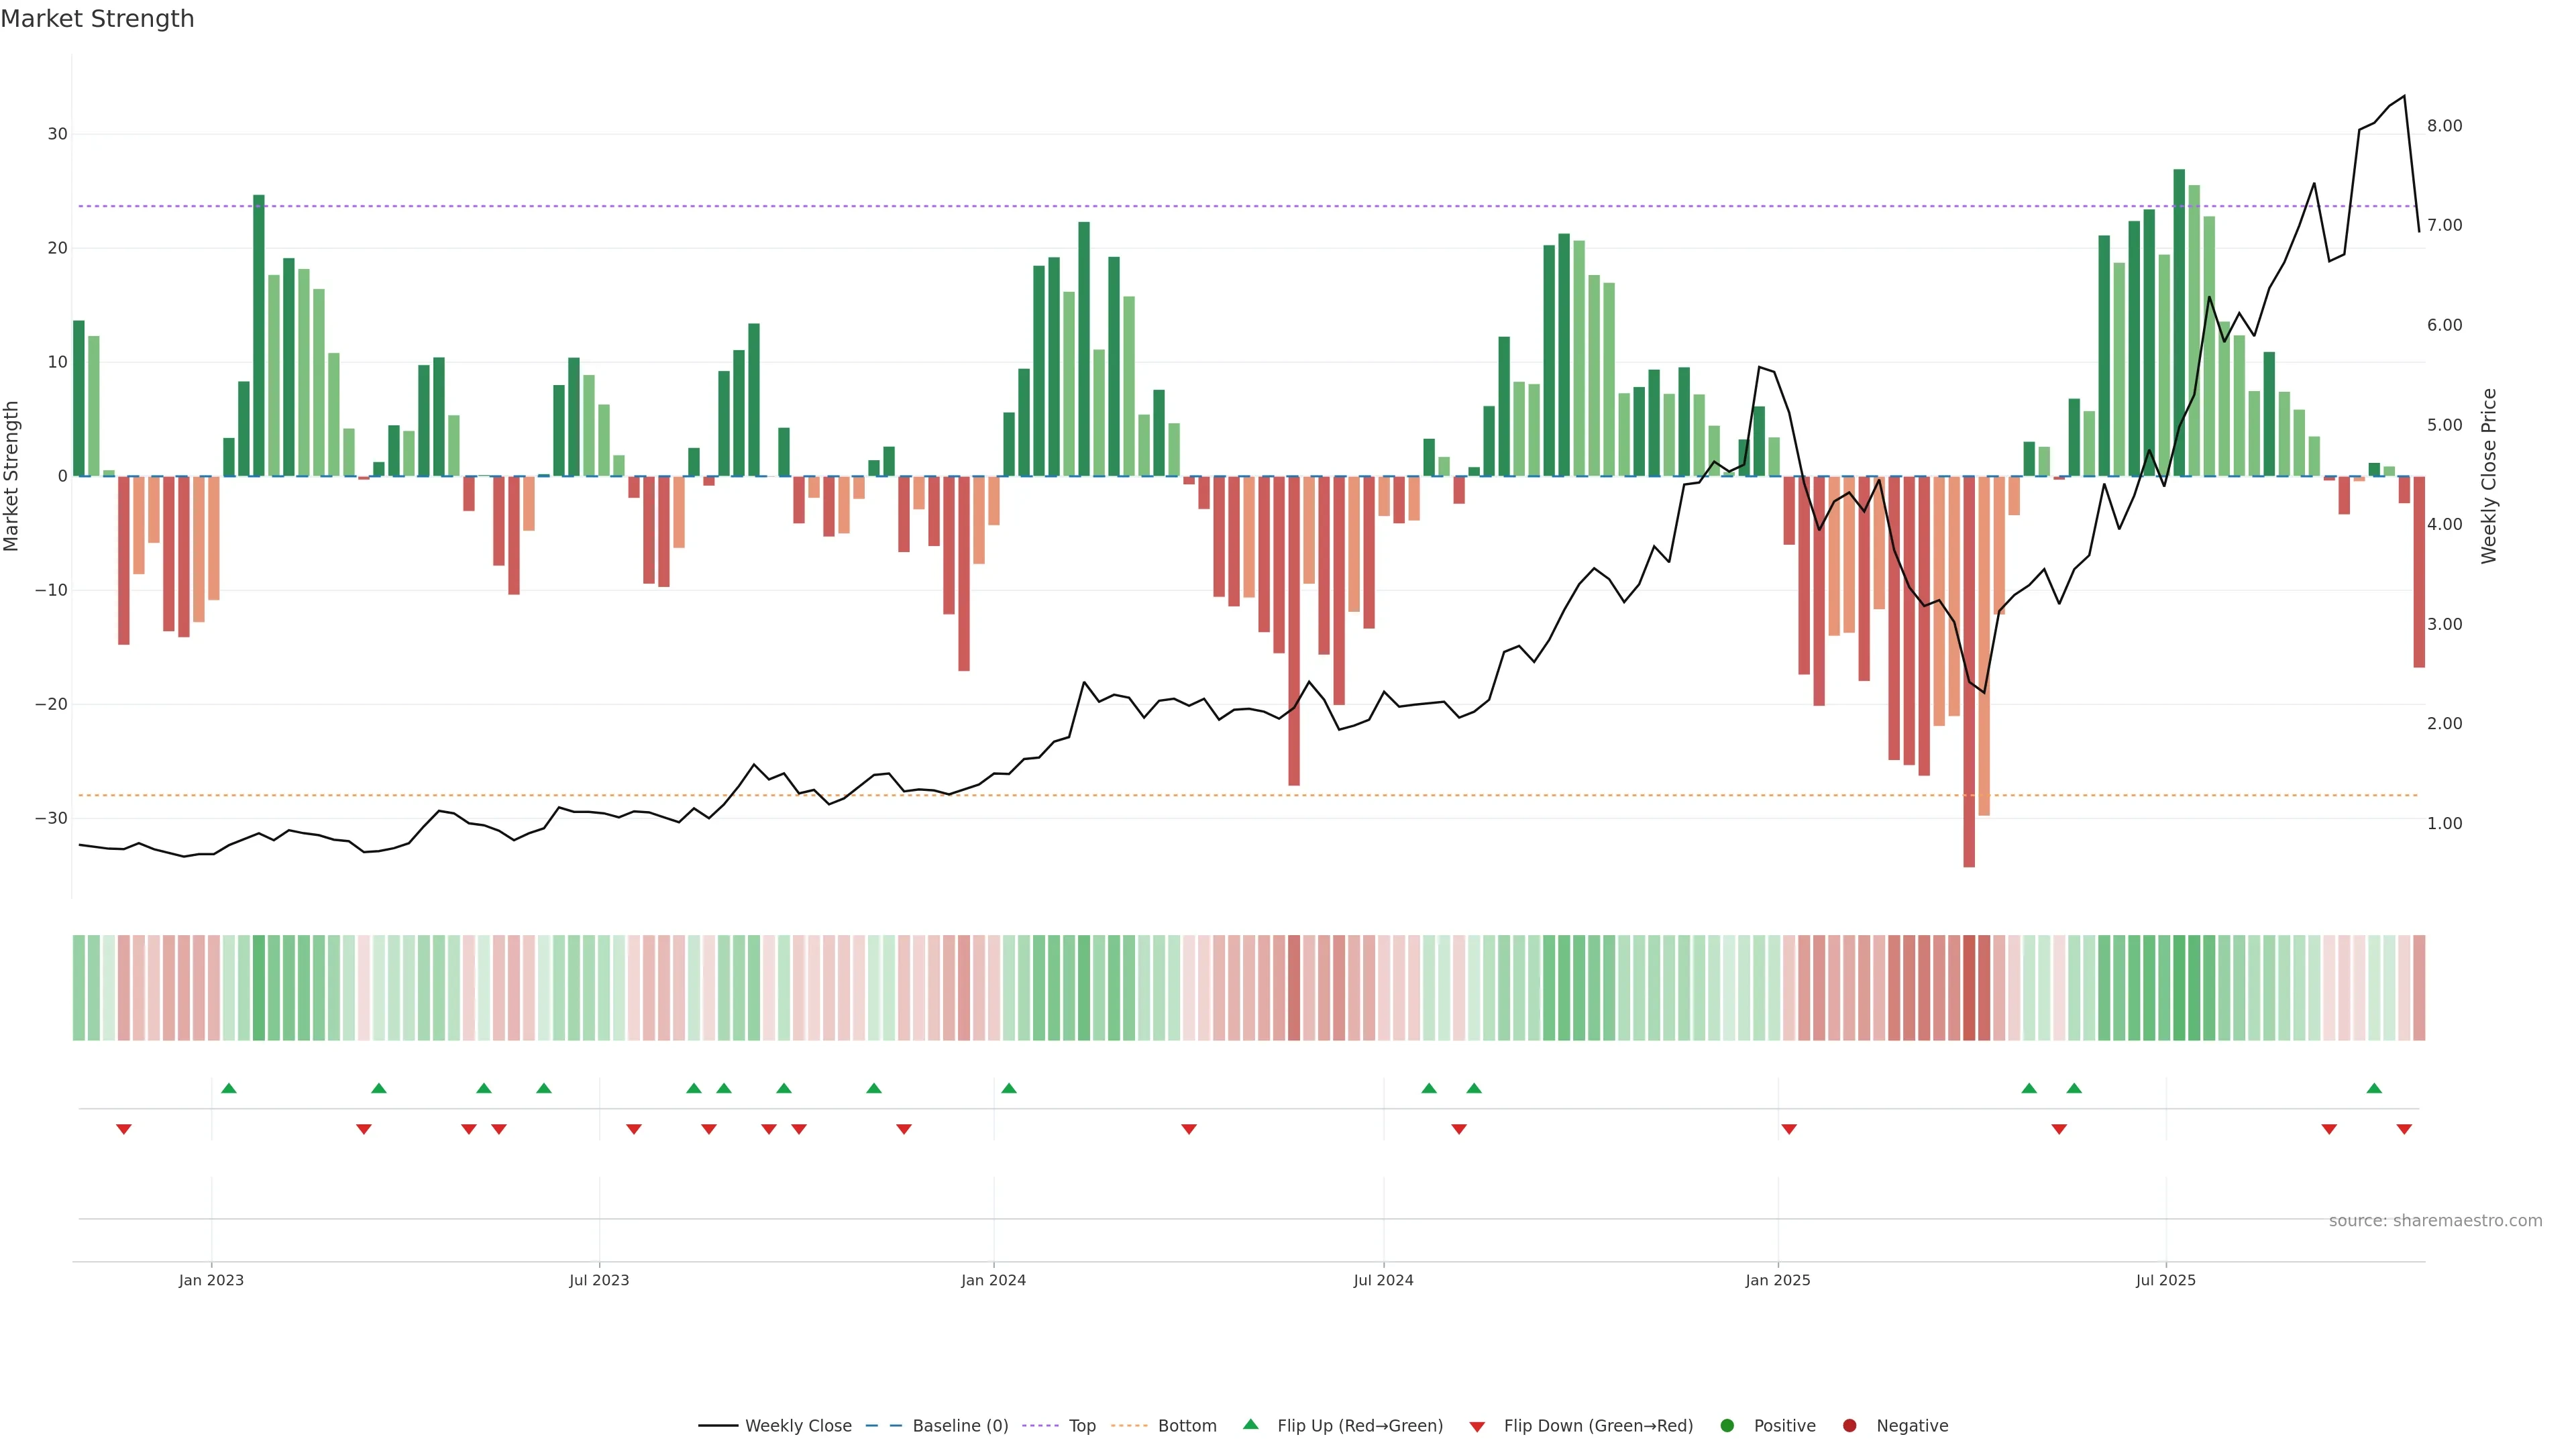Click the last red flip-down triangle marker
This screenshot has width=2576, height=1449.
point(2404,1129)
